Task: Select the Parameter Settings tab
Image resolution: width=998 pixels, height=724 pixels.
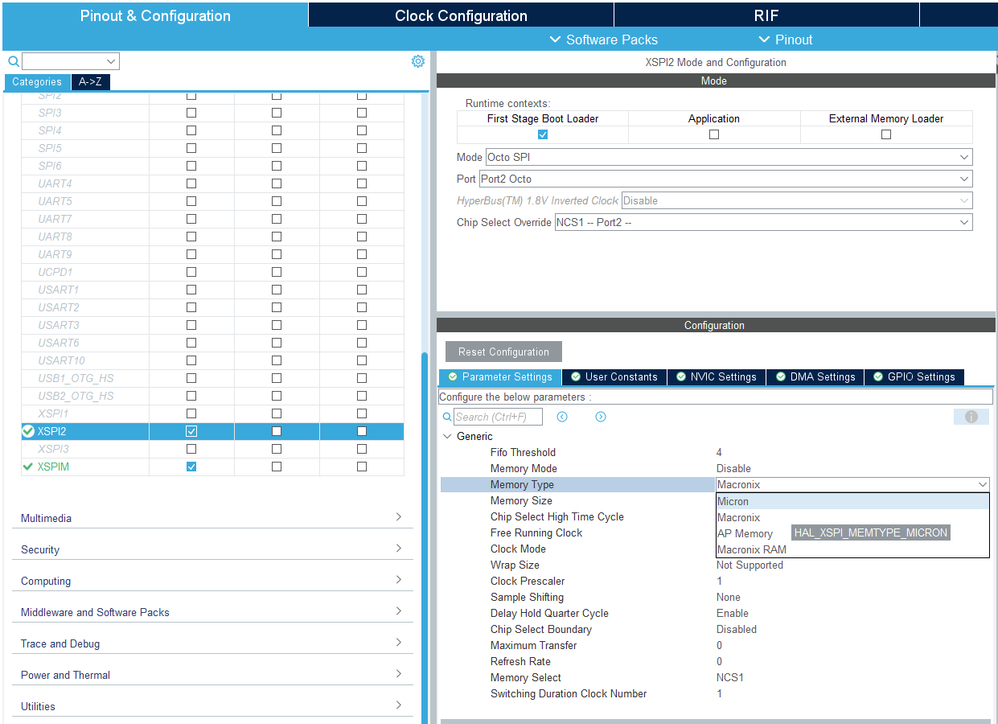Action: tap(500, 377)
